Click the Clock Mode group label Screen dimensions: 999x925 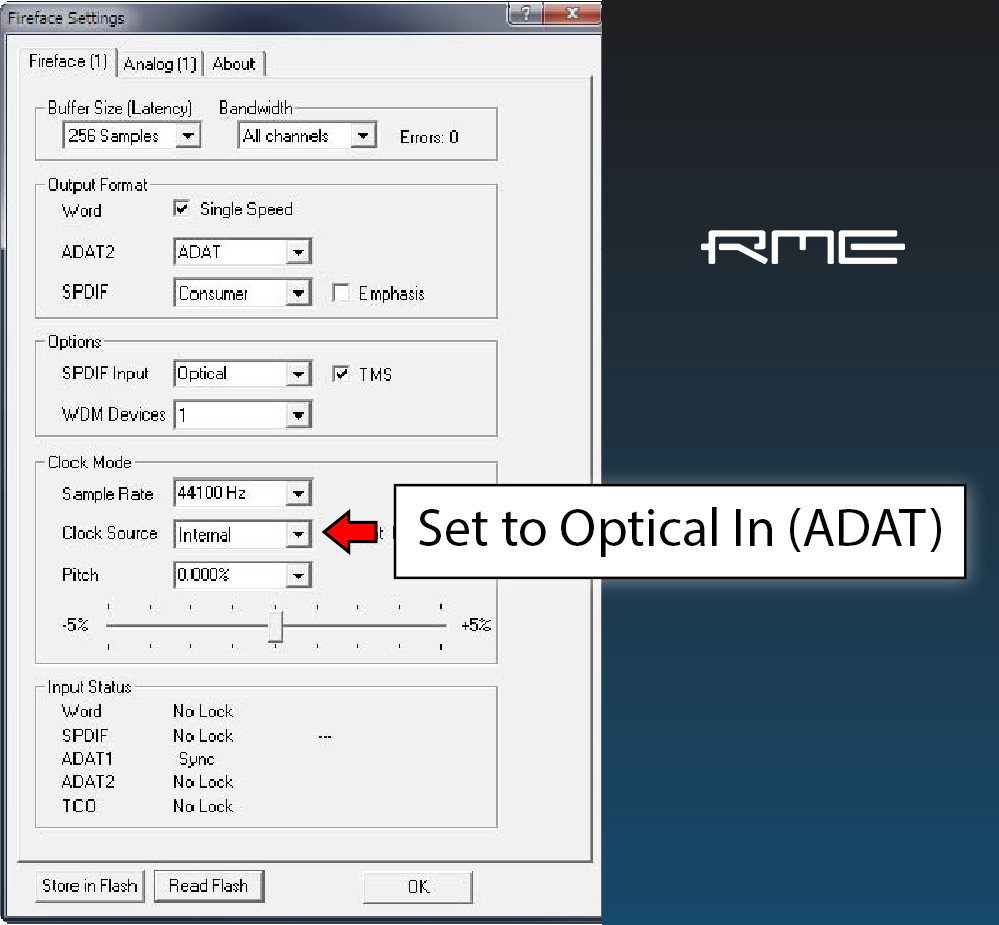tap(90, 462)
